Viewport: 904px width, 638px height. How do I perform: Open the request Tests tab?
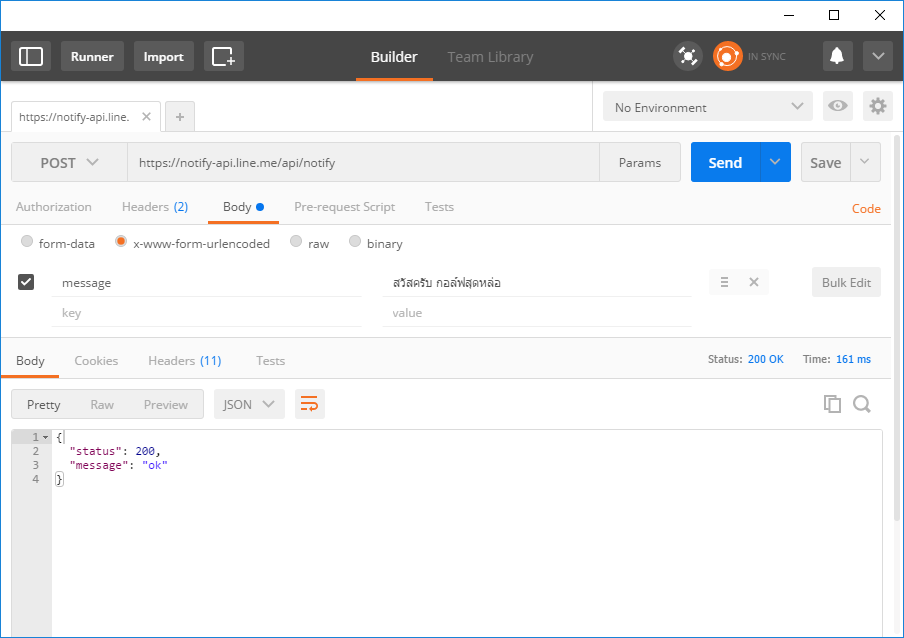point(439,207)
